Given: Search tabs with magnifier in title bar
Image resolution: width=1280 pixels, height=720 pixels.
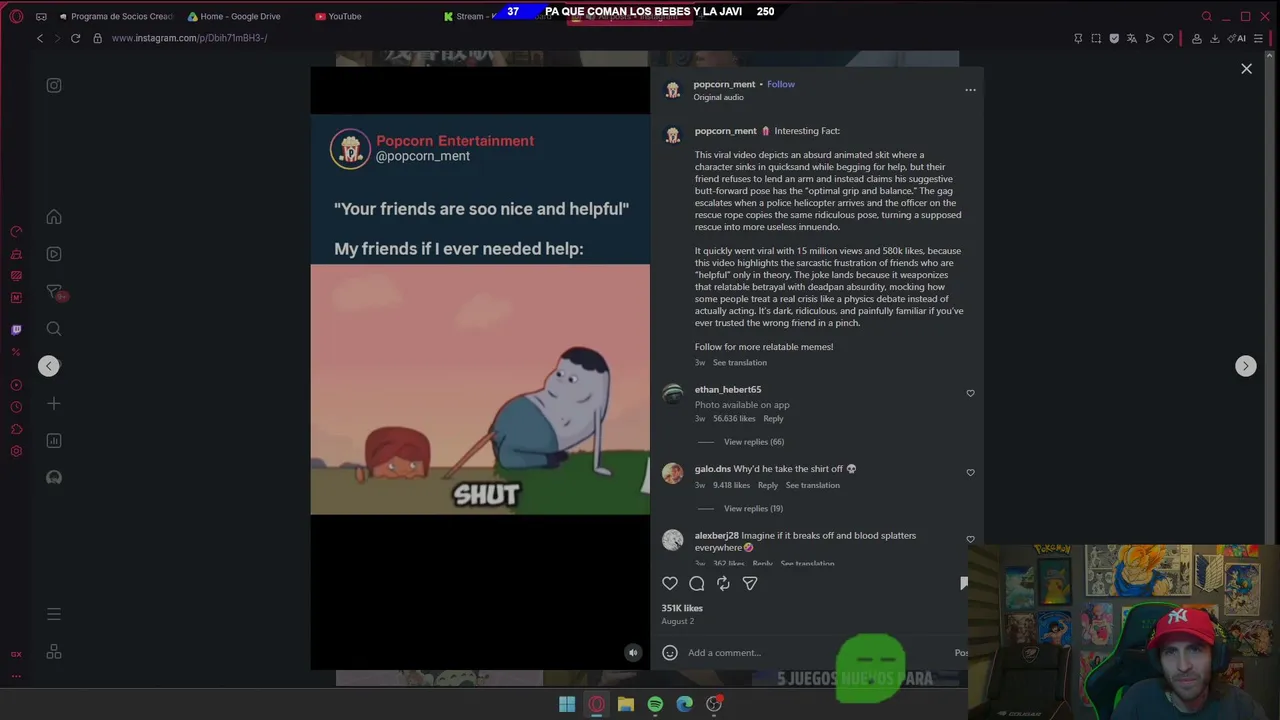Looking at the screenshot, I should pos(1207,16).
